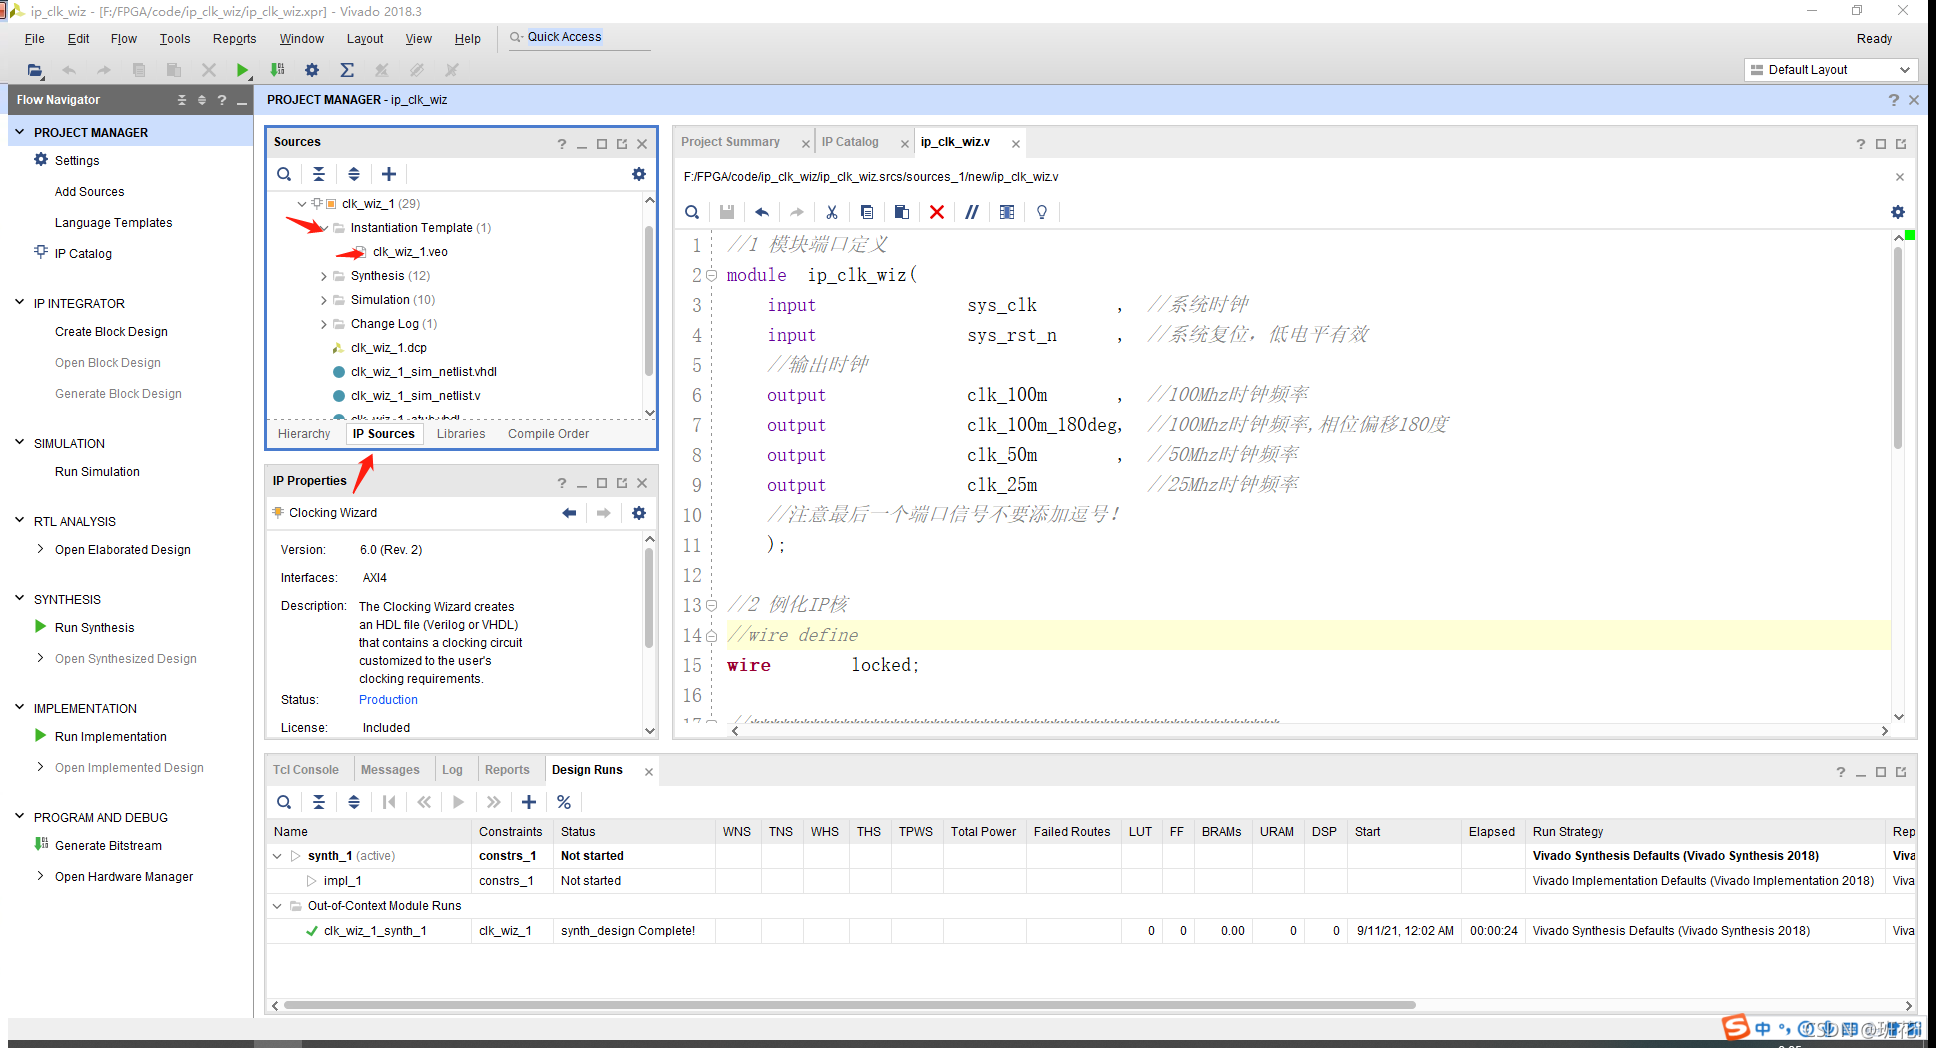Run synthesis with the green play toolbar icon

[x=242, y=70]
